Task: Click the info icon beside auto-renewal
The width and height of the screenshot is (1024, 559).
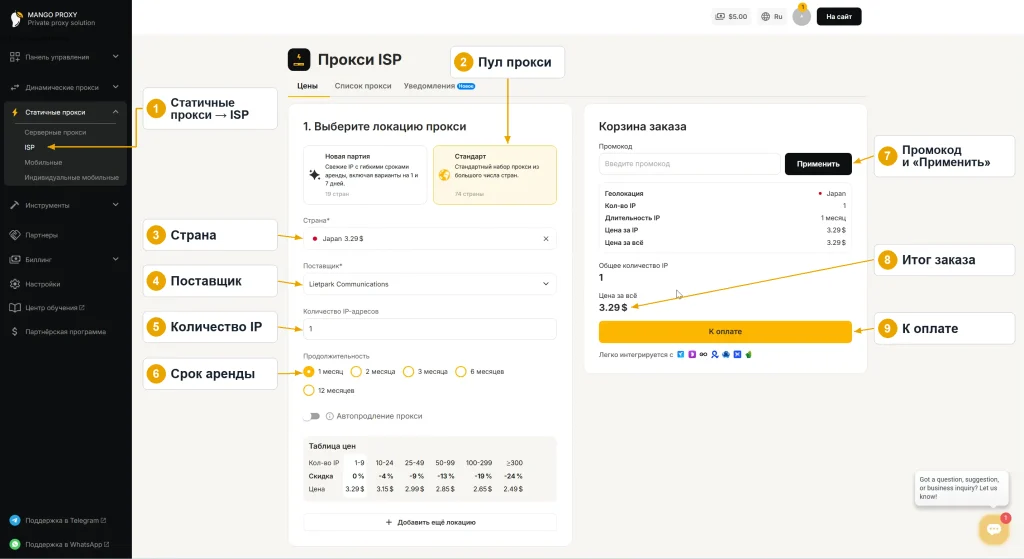Action: (x=329, y=416)
